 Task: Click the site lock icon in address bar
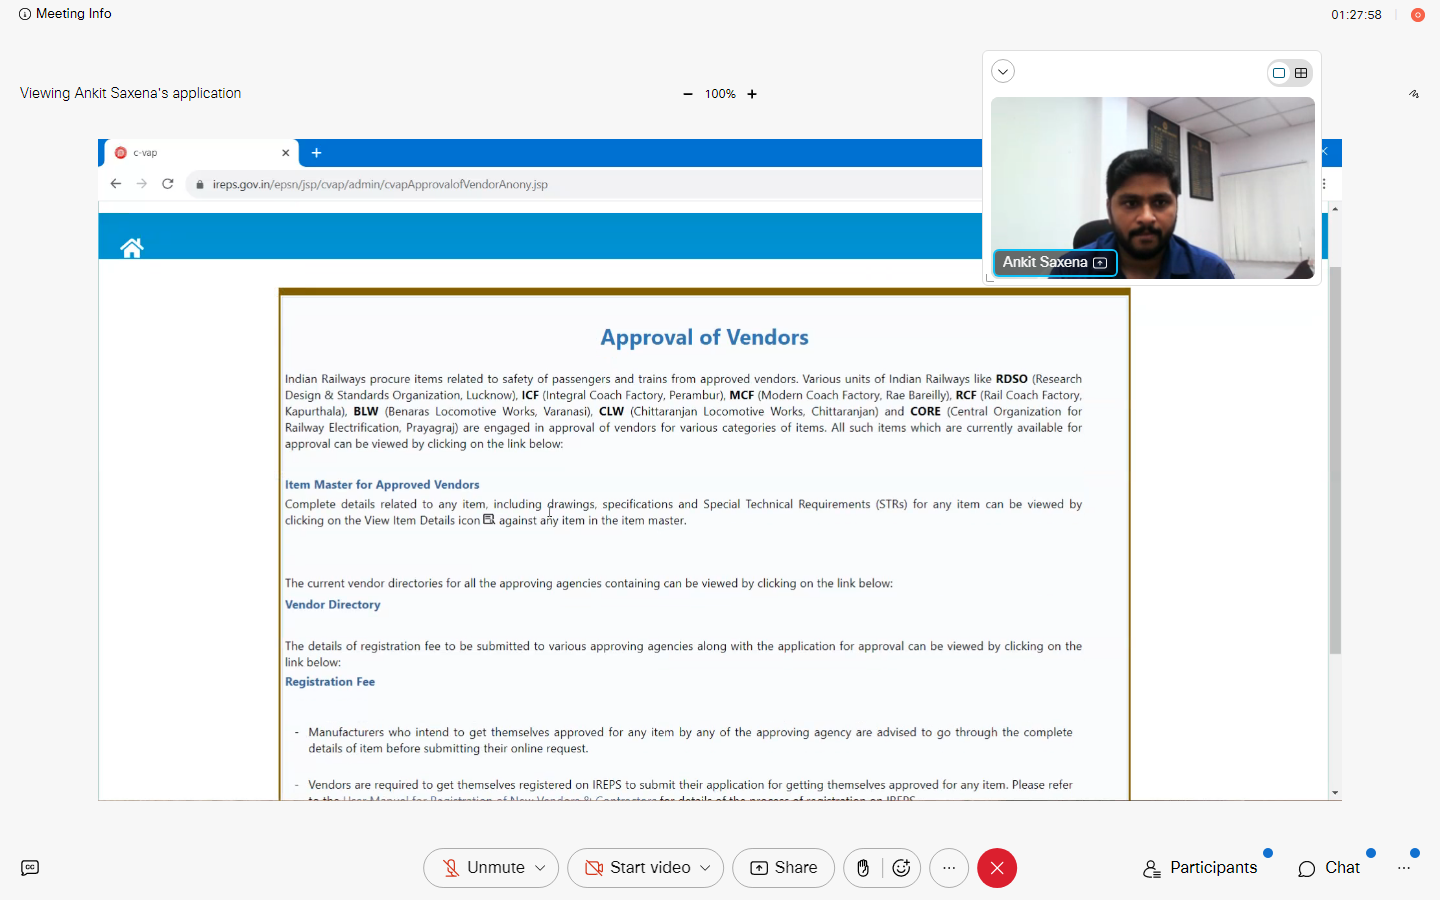point(200,185)
